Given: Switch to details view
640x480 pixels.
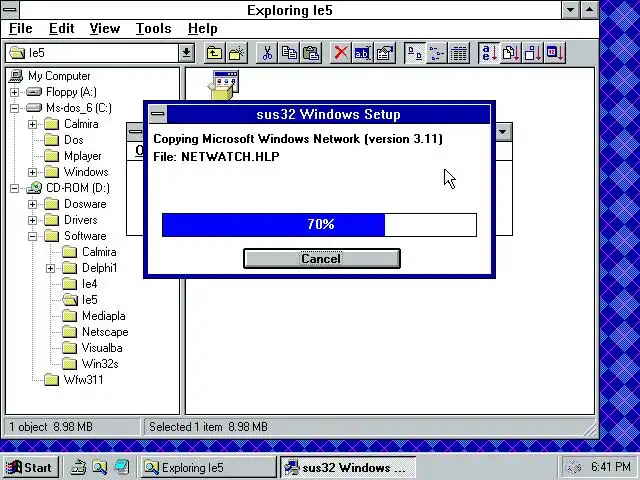Looking at the screenshot, I should click(459, 53).
